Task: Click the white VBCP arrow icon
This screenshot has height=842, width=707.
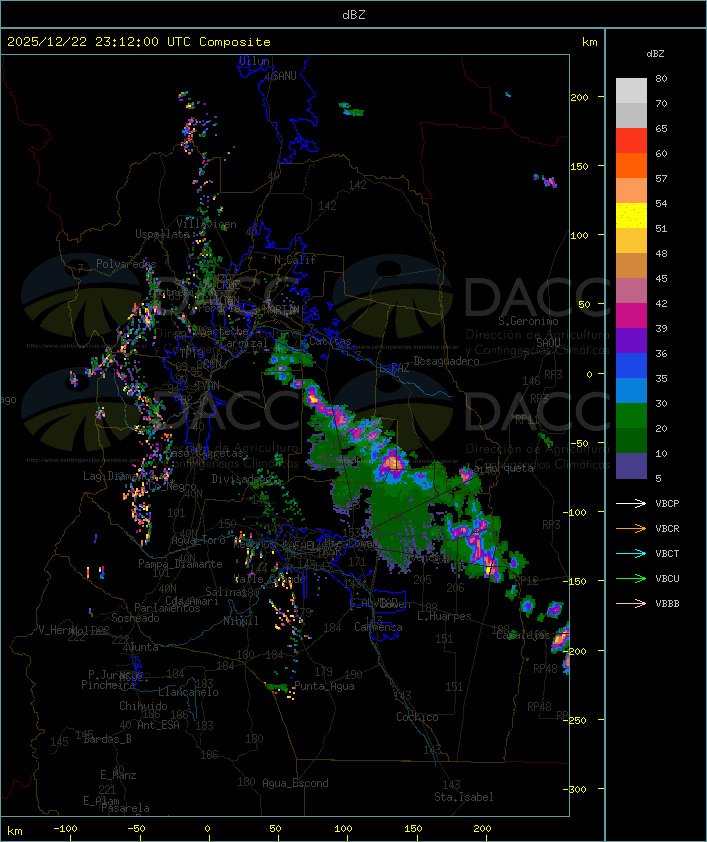Action: pos(631,503)
